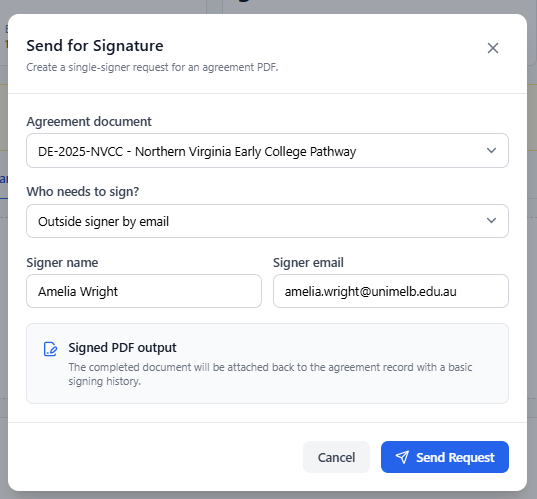Click the Agreement document label

(x=89, y=122)
